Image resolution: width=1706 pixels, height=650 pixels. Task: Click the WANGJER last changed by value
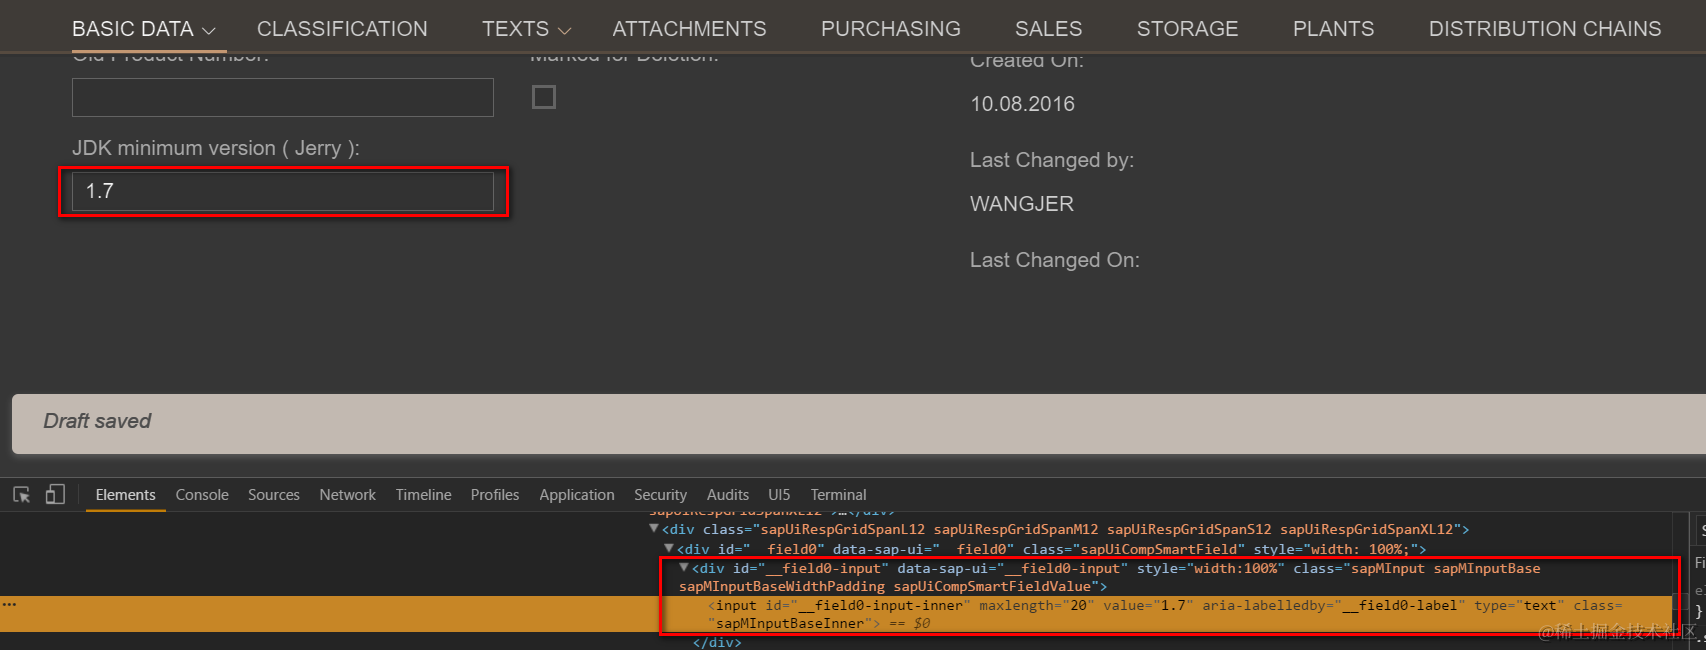click(1022, 204)
